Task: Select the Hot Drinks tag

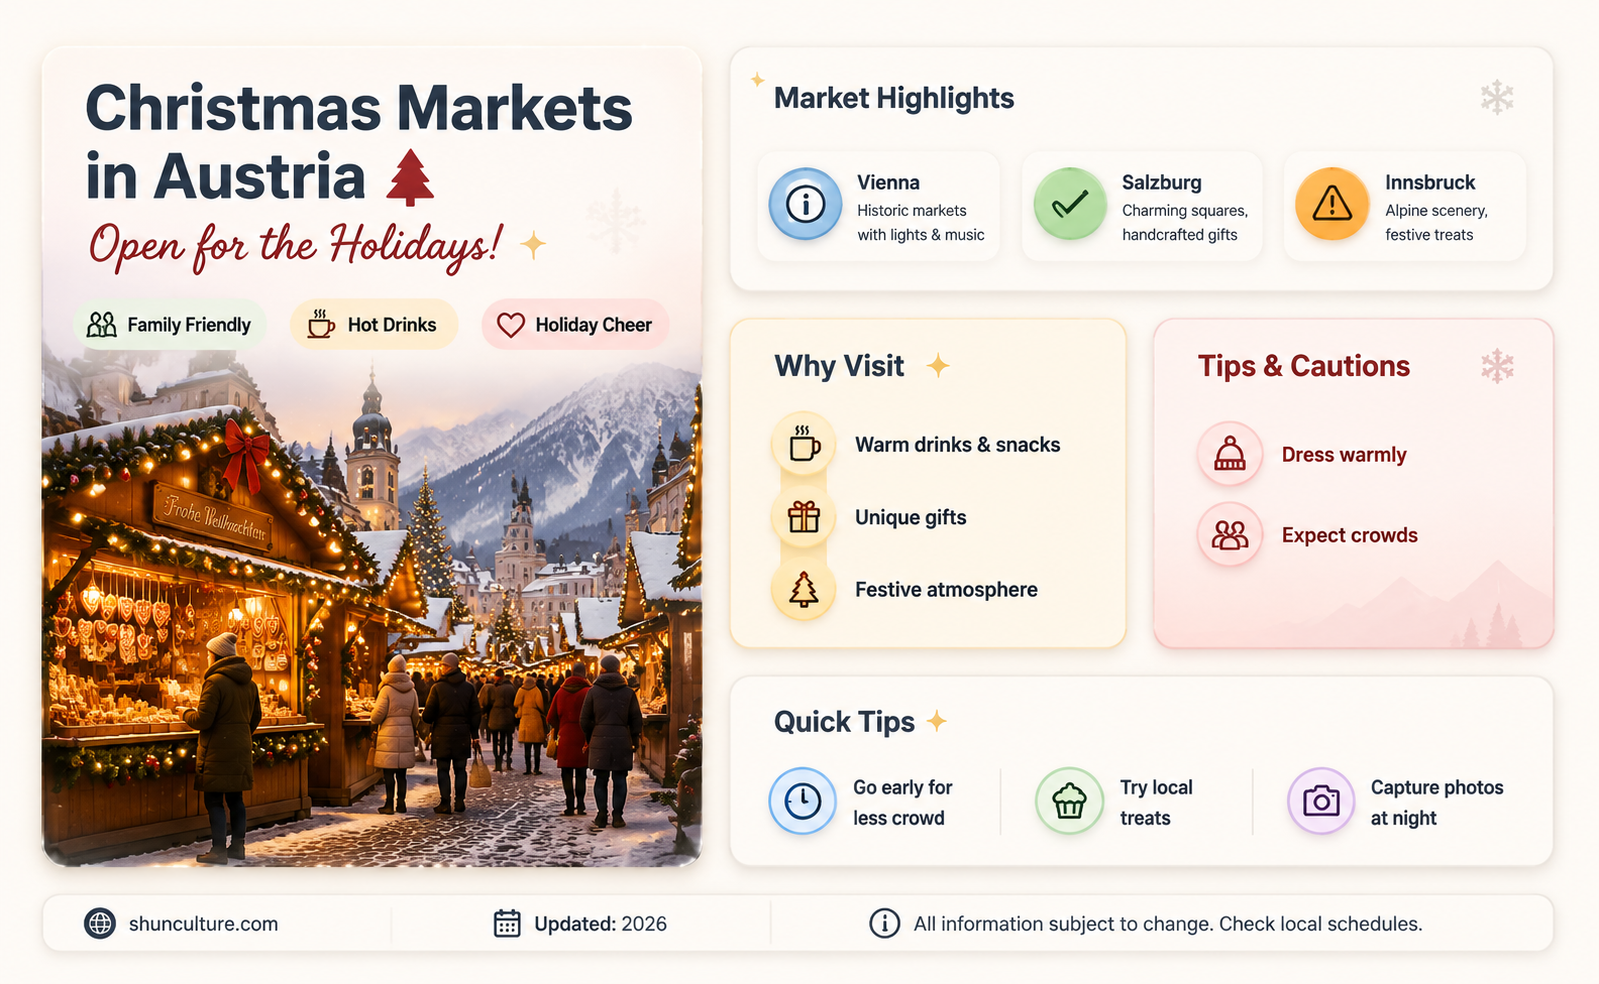Action: pyautogui.click(x=373, y=324)
